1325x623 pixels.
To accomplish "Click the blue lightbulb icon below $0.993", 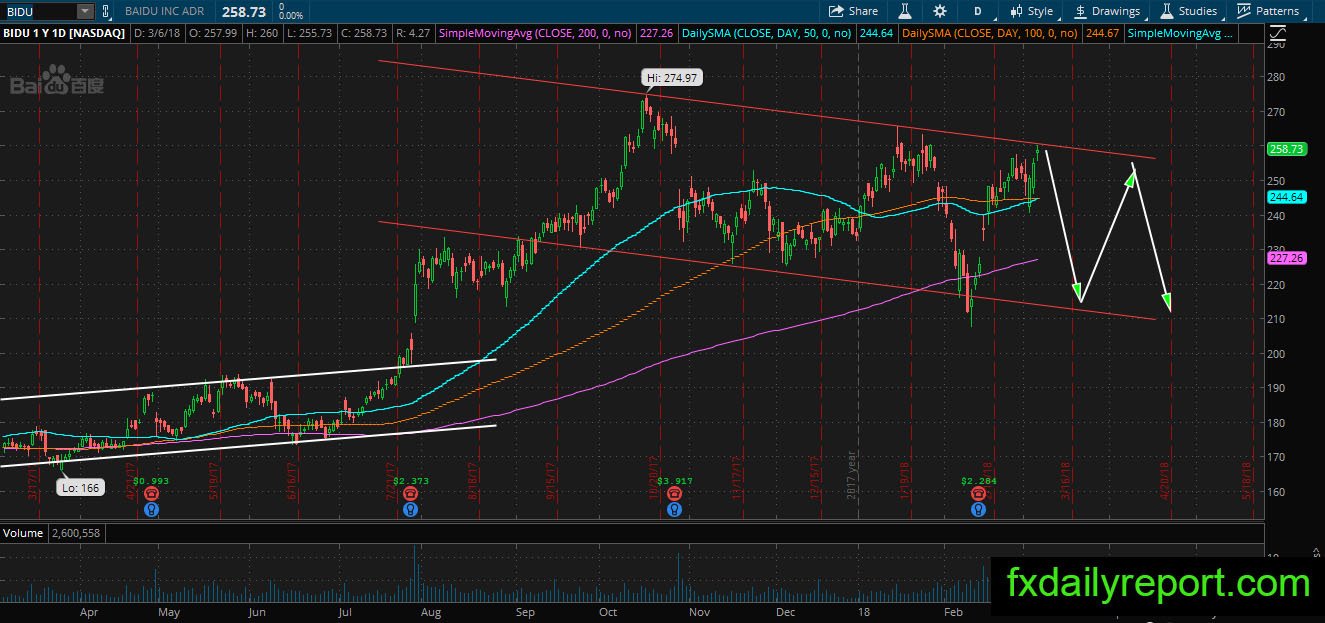I will click(150, 509).
